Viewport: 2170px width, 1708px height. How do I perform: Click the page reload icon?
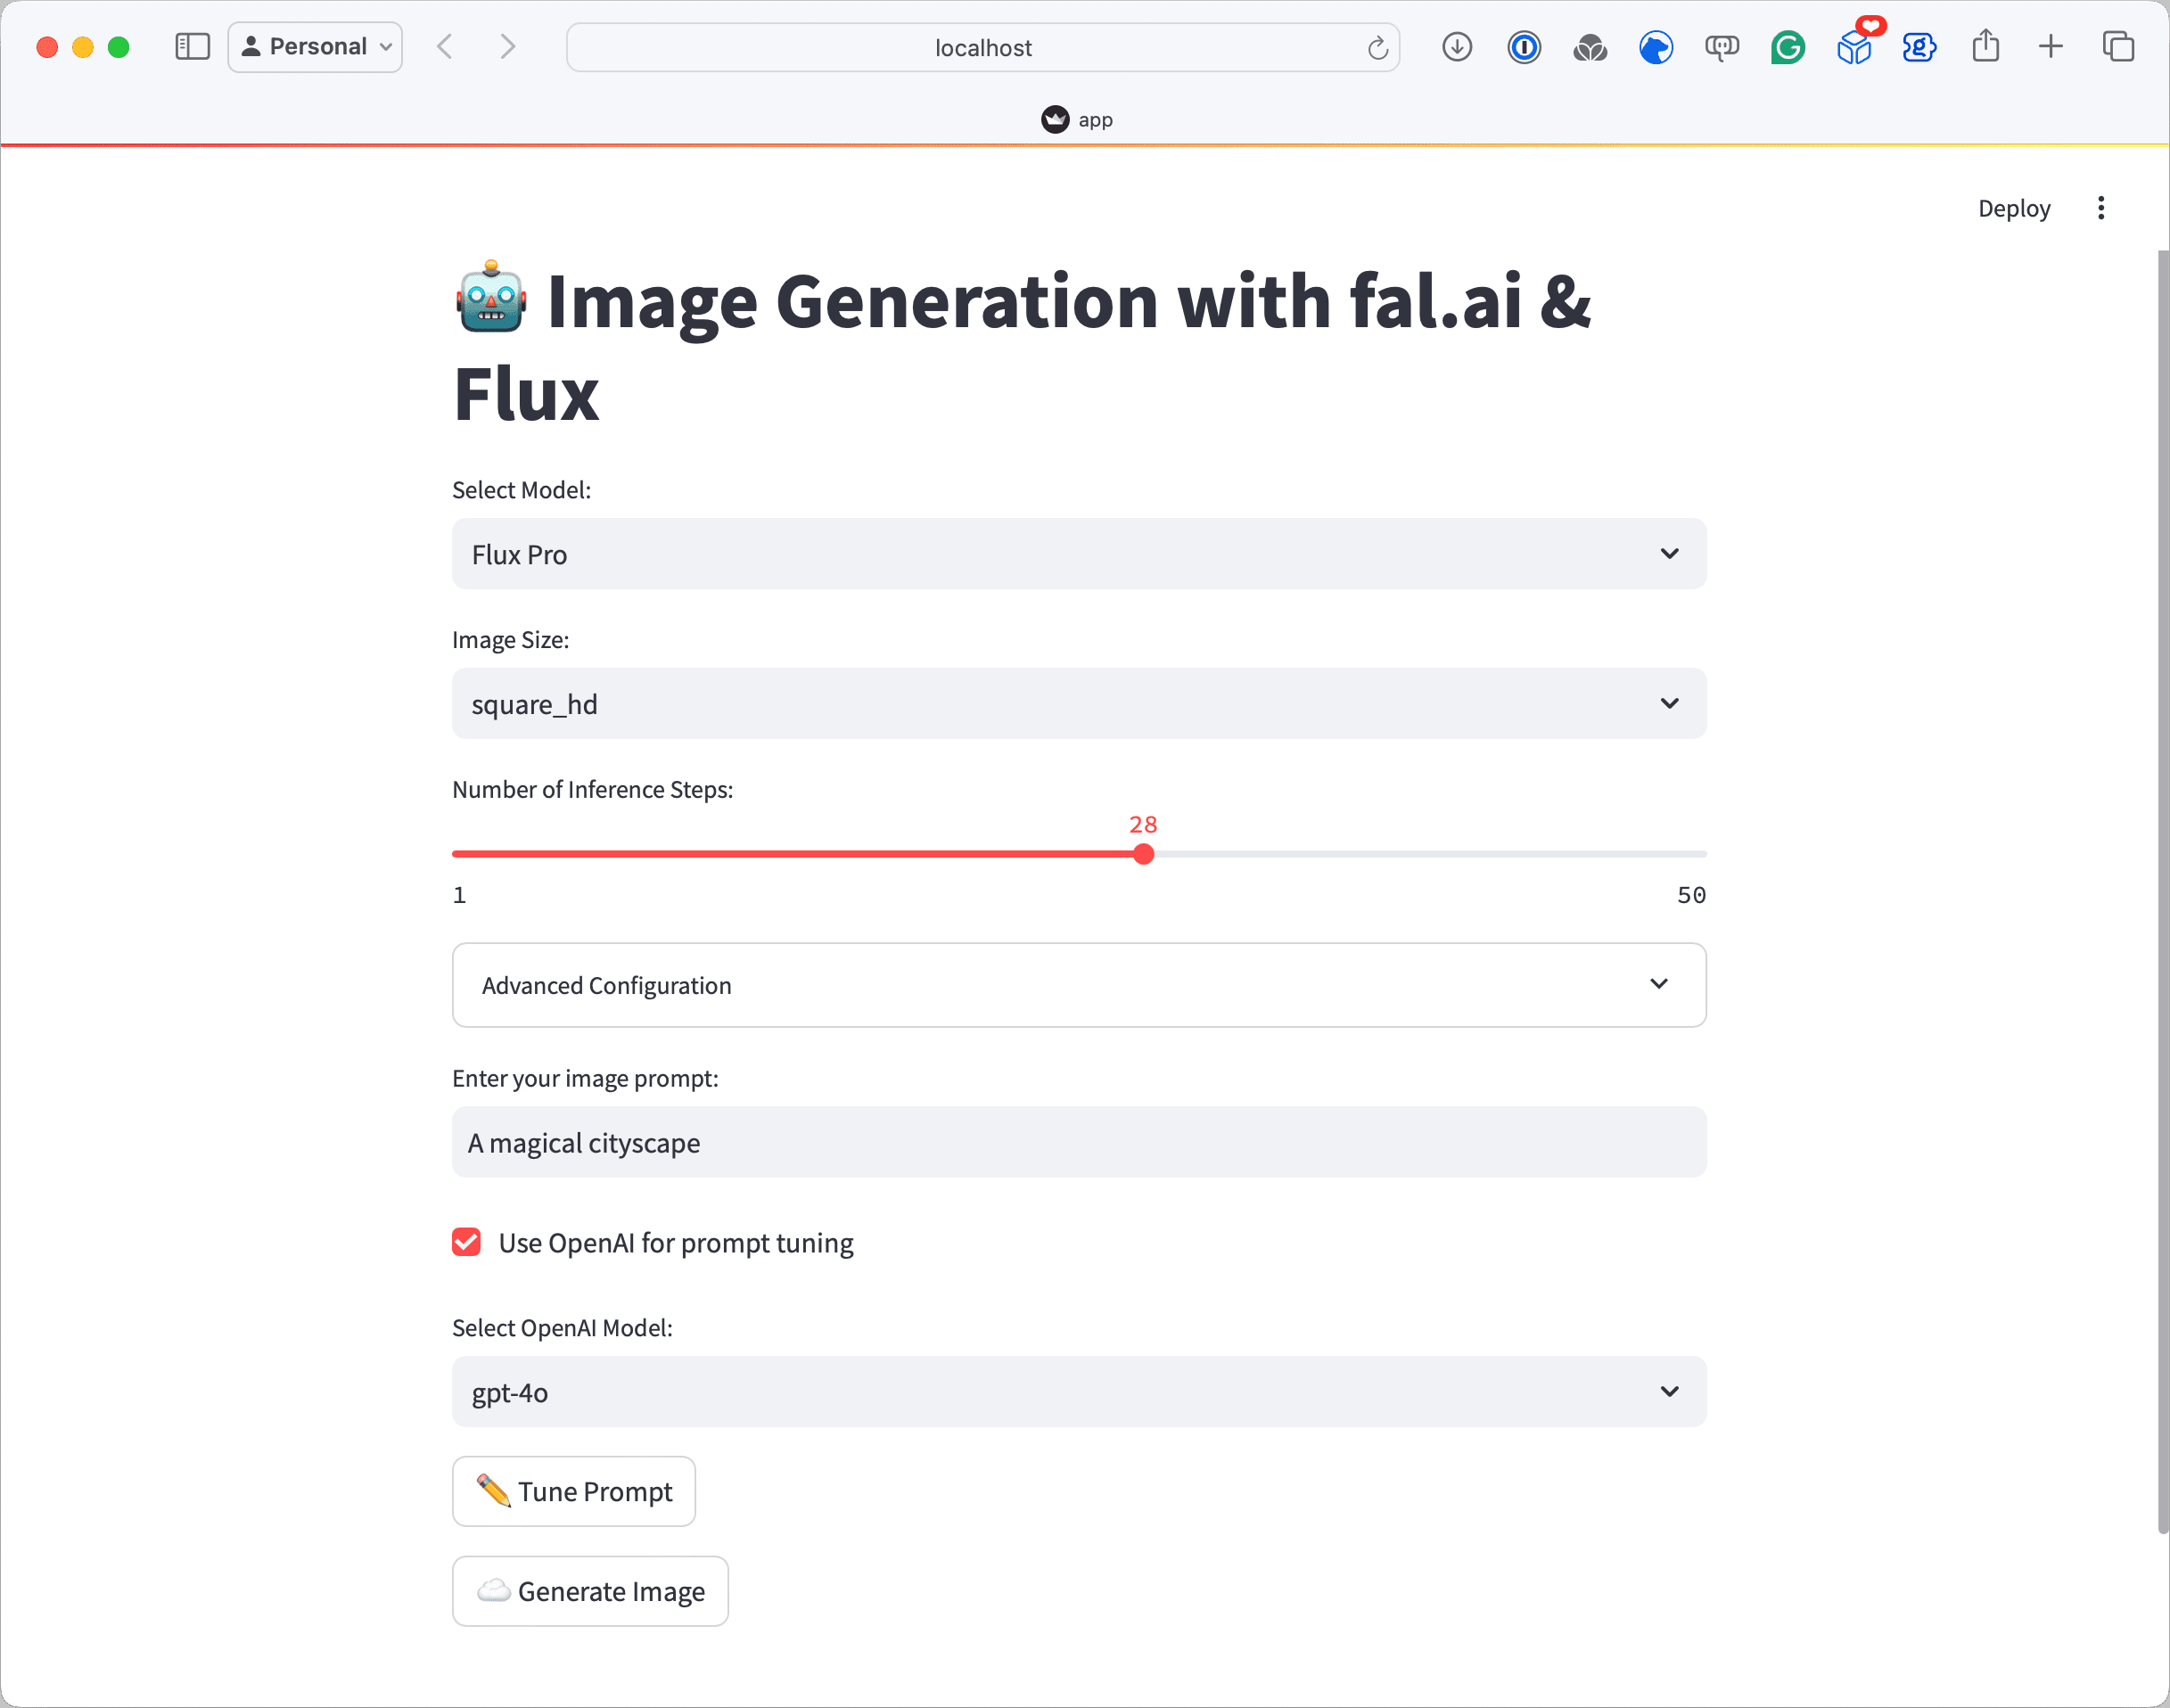coord(1377,48)
